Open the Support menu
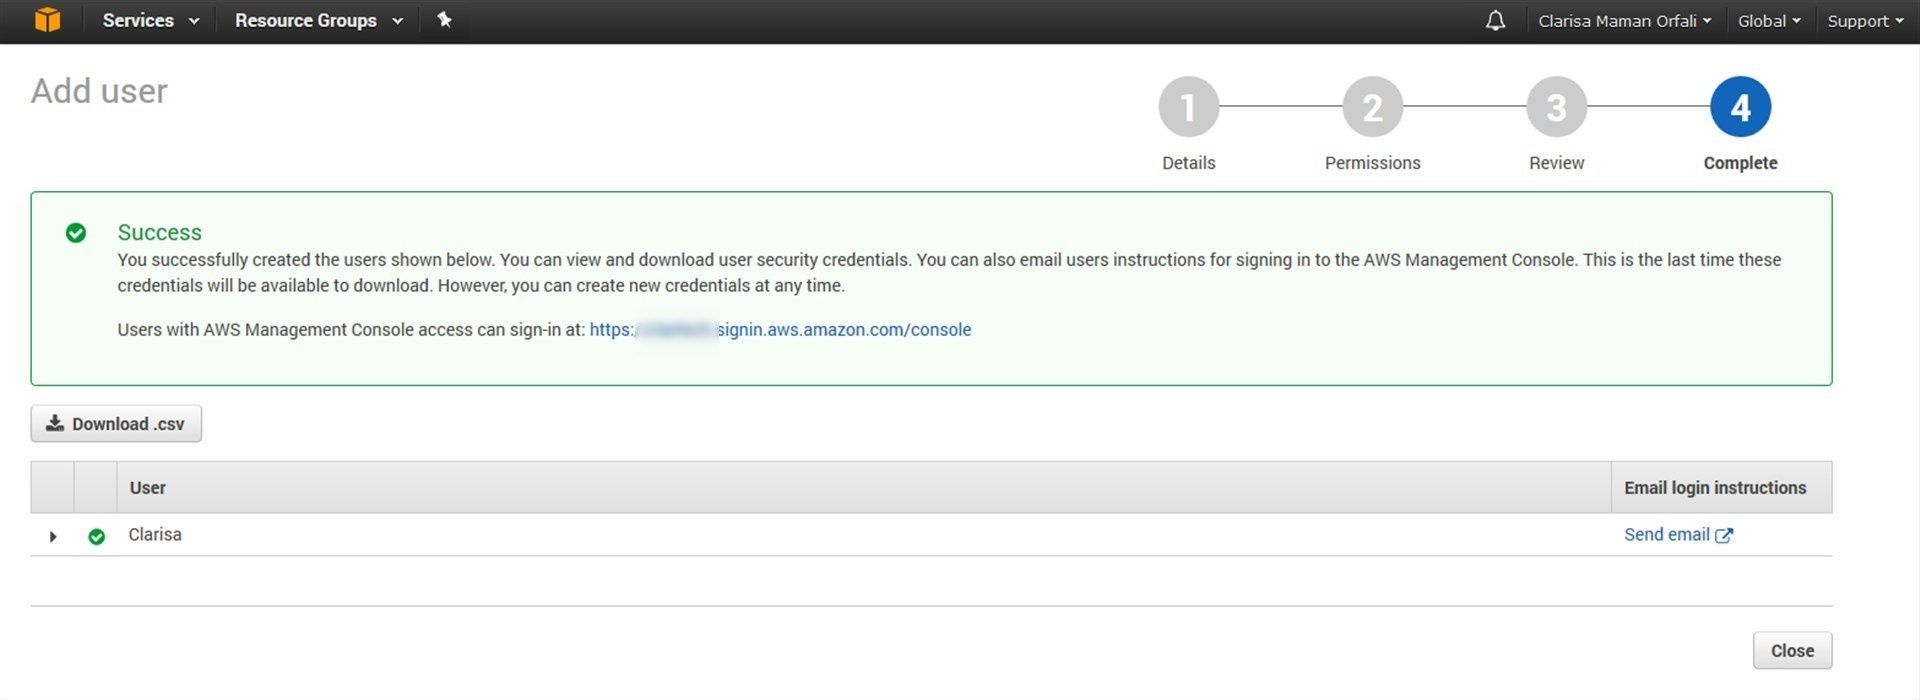Screen dimensions: 1920x700 1865,21
